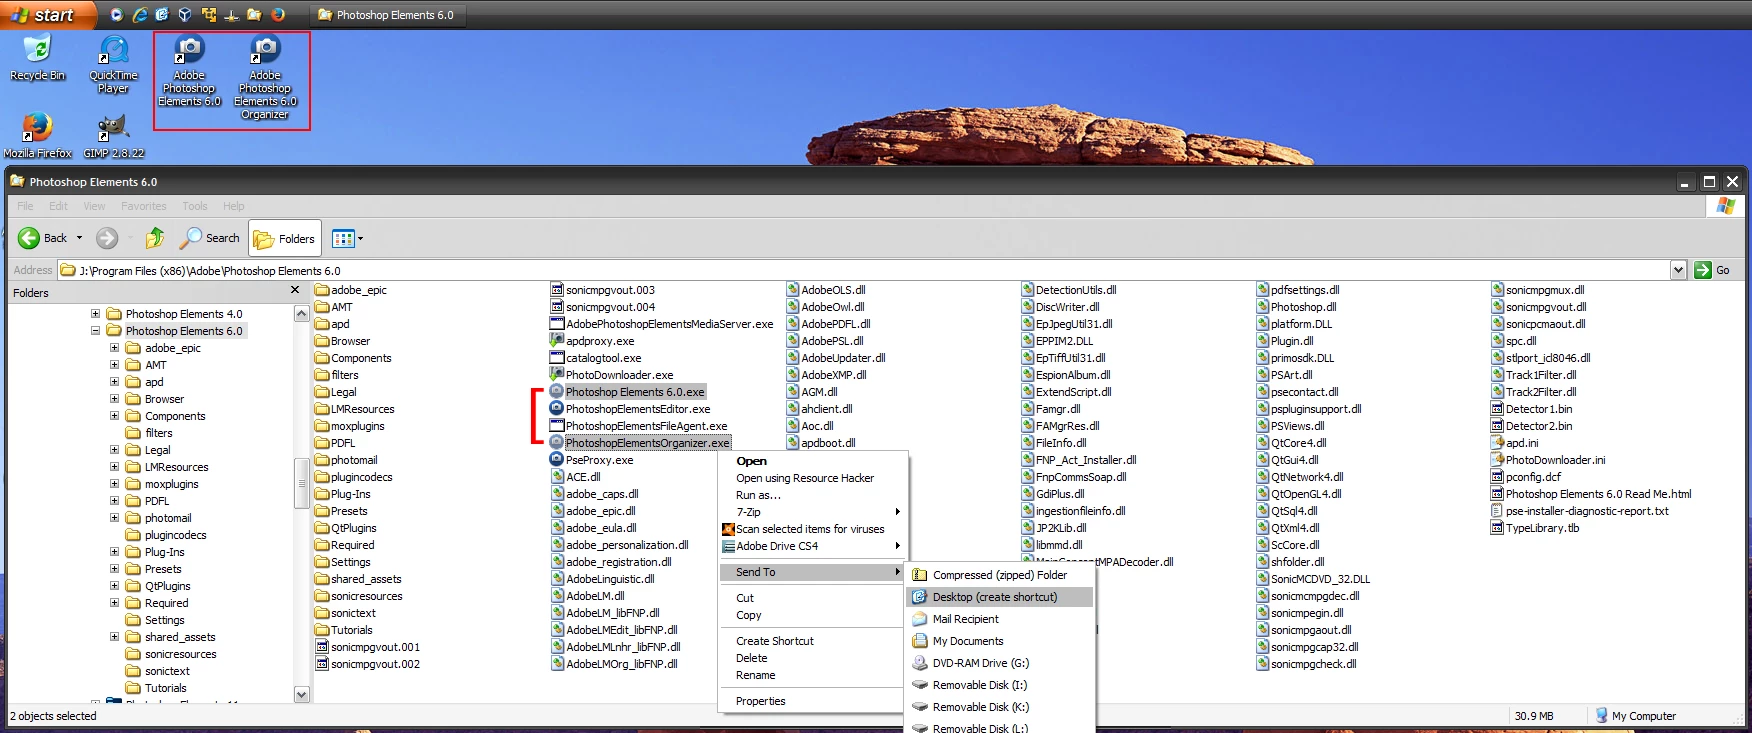Open the File menu in Explorer
Screen dimensions: 1752x733
tap(25, 206)
